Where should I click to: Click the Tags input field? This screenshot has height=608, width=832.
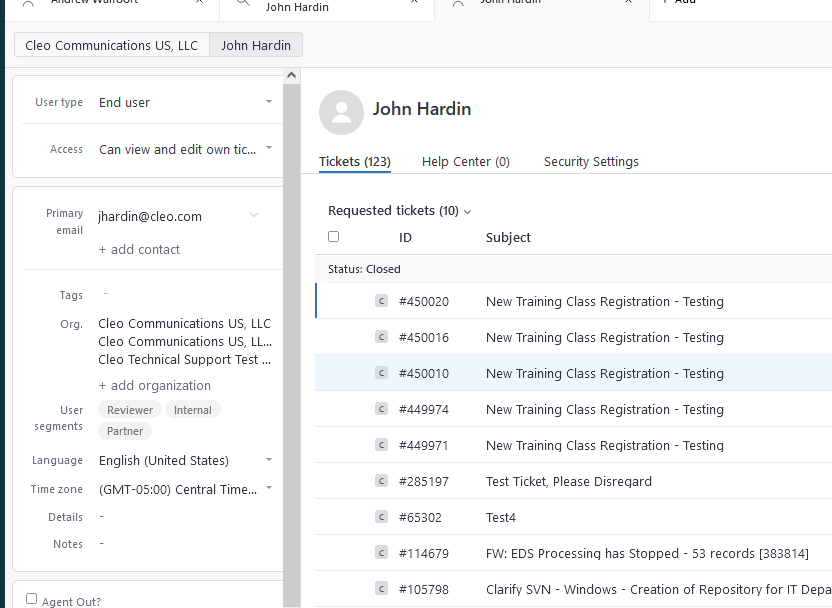[x=186, y=294]
